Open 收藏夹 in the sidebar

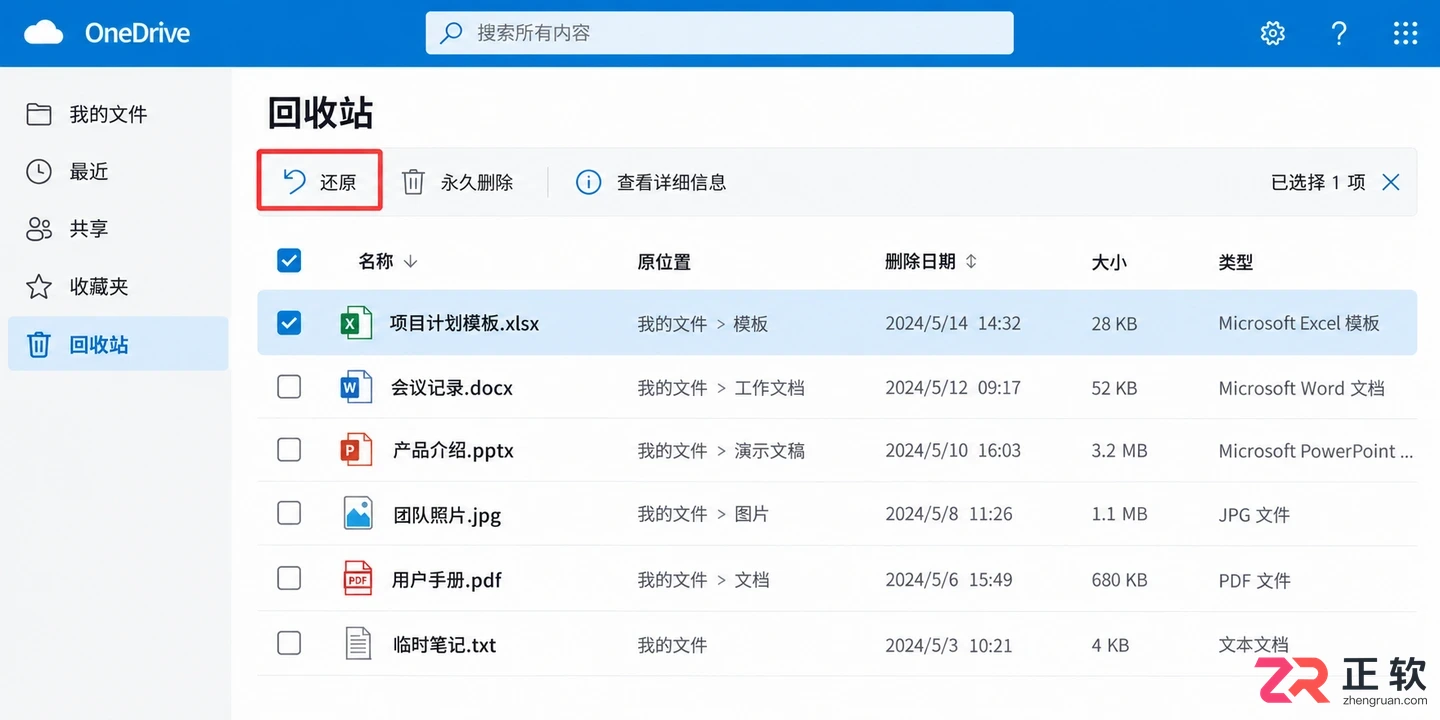(x=118, y=287)
